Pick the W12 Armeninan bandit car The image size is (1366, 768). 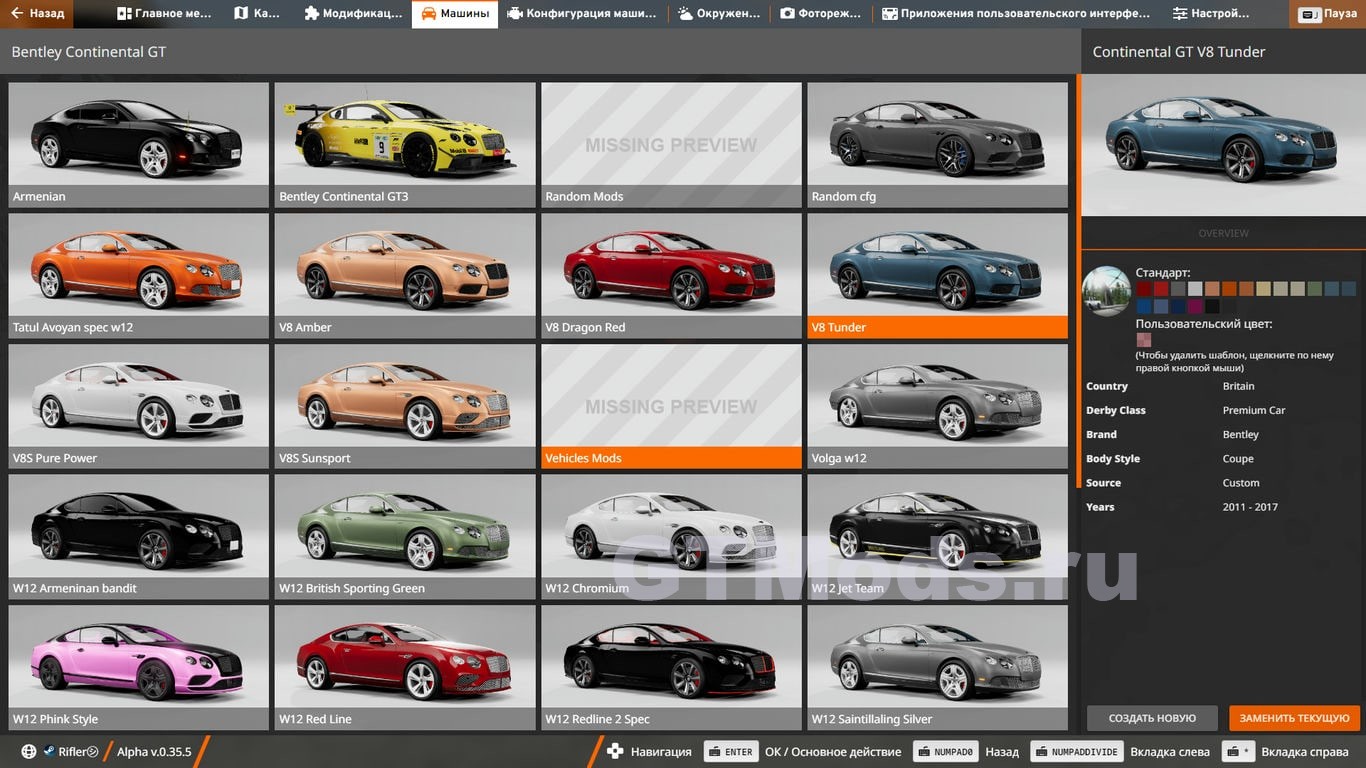click(139, 537)
